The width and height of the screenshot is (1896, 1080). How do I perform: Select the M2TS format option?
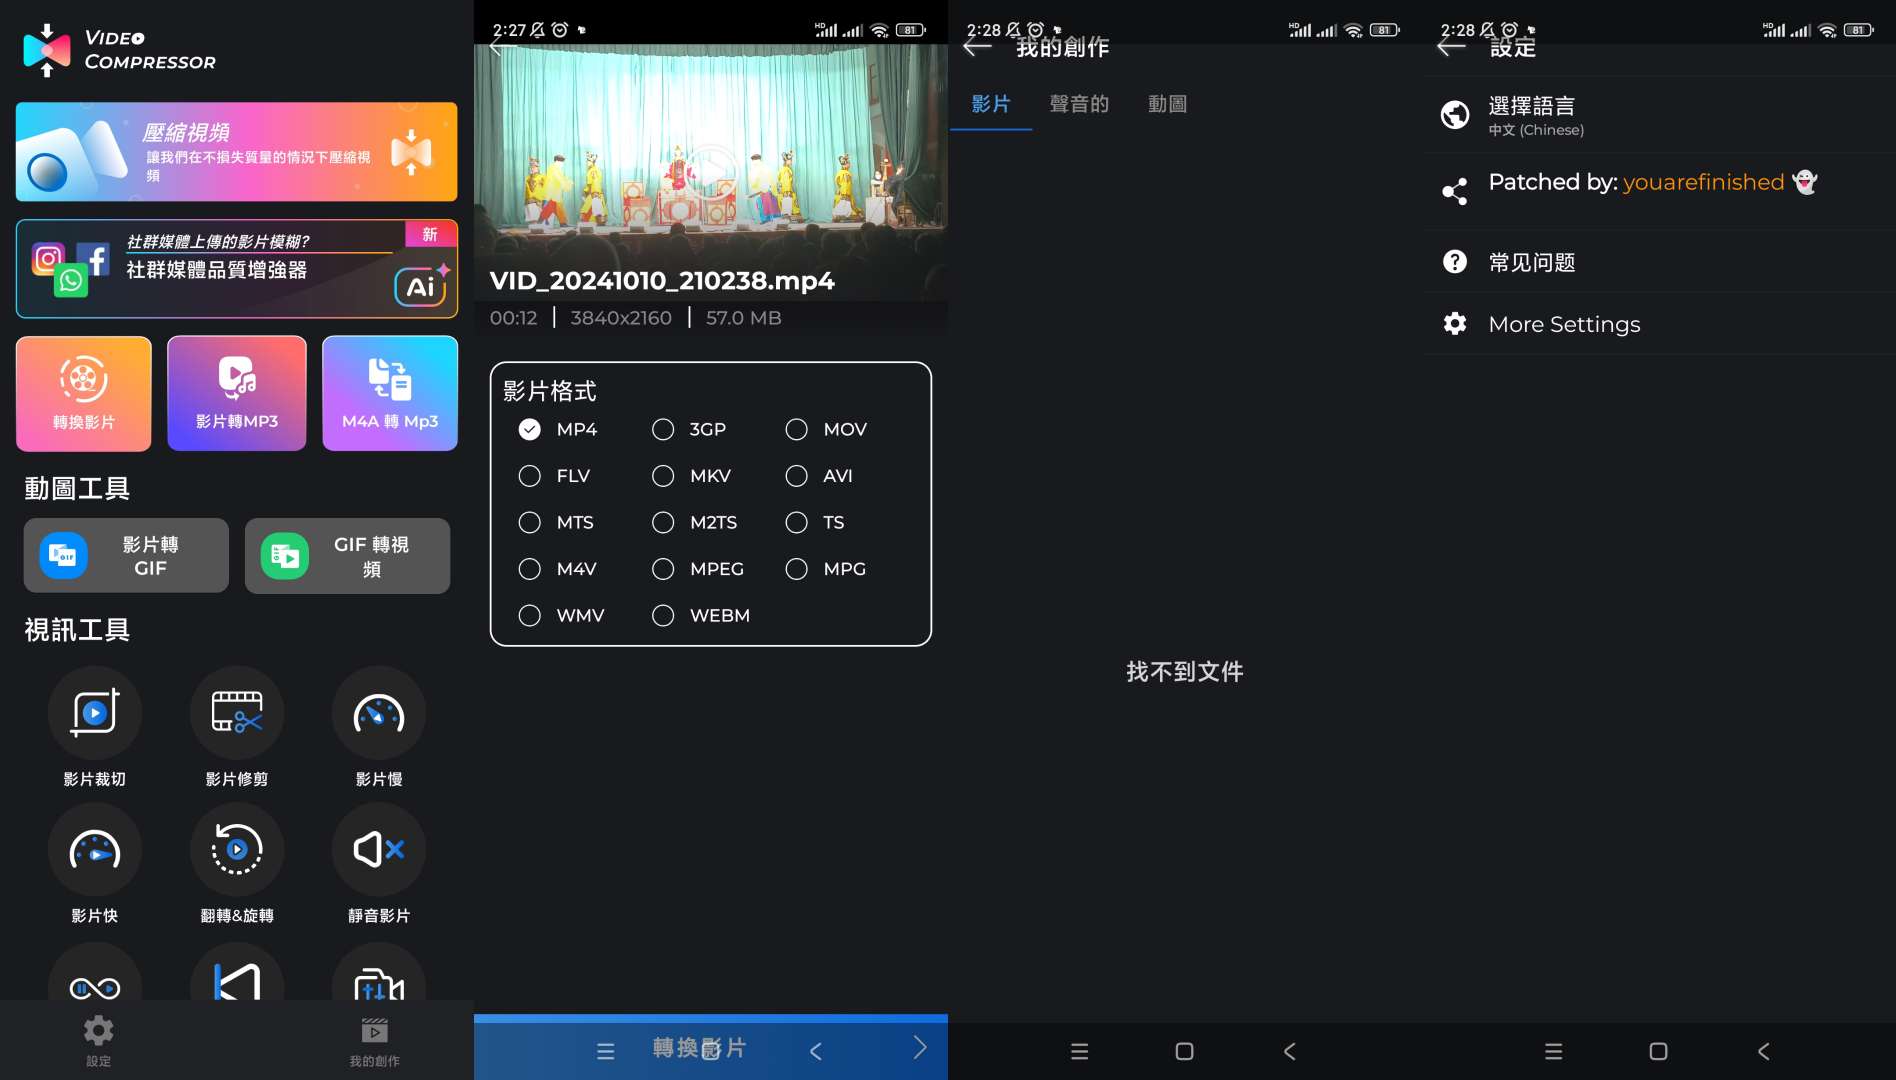pyautogui.click(x=694, y=522)
